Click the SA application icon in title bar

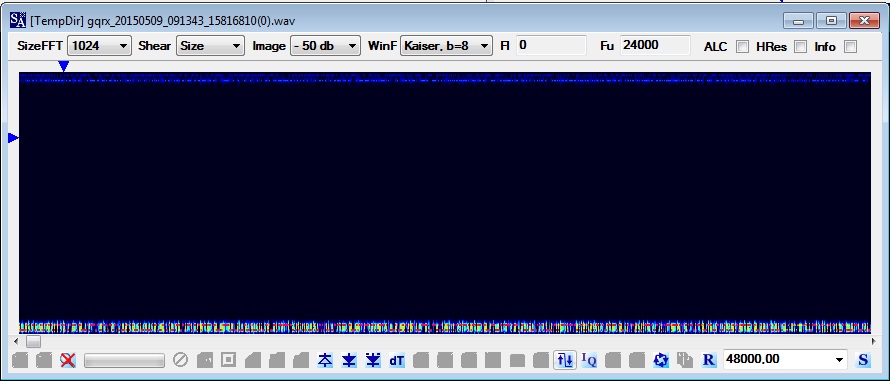[18, 20]
